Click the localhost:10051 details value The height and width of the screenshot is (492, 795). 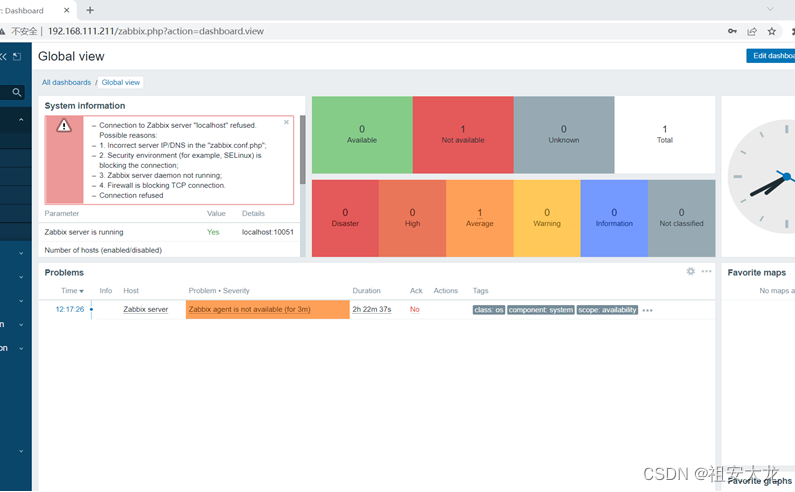[268, 232]
